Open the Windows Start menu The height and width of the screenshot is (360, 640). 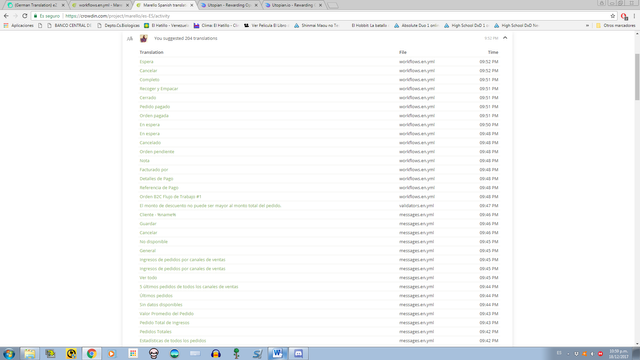[x=9, y=353]
